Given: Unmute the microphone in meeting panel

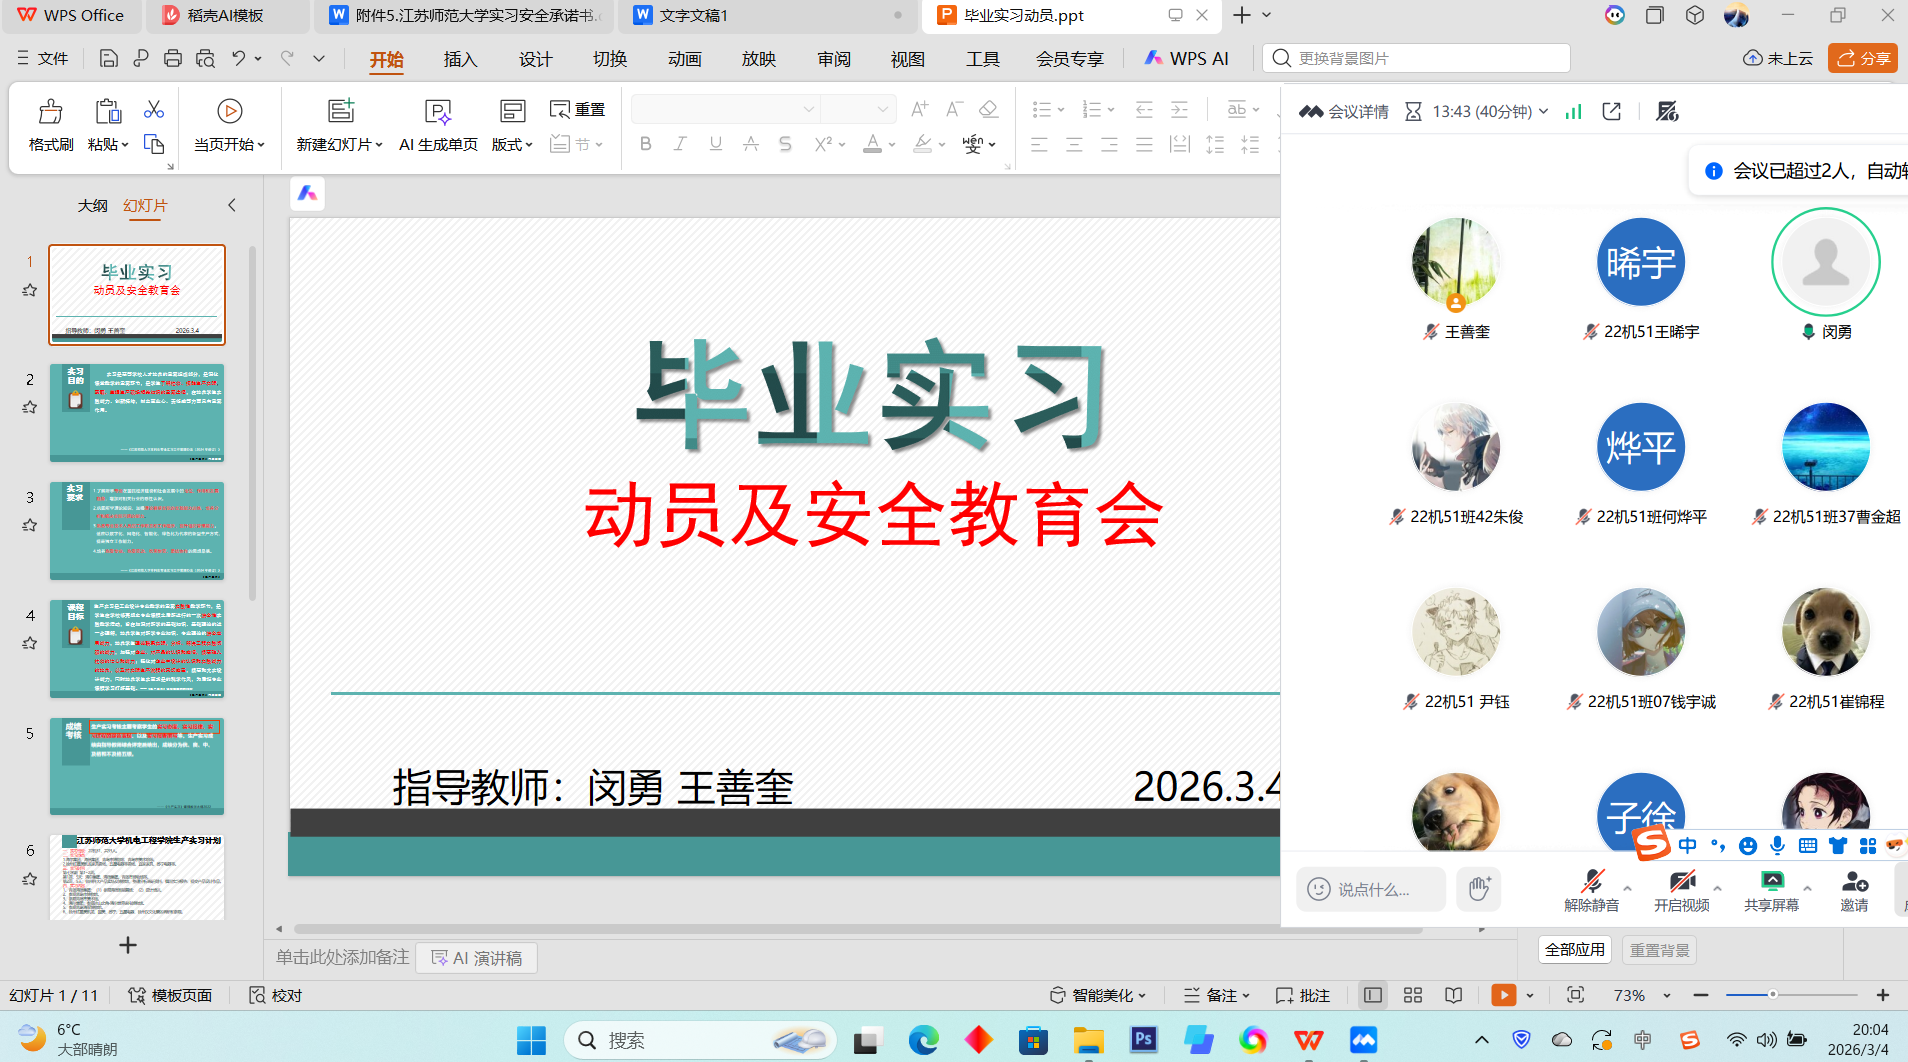Looking at the screenshot, I should pyautogui.click(x=1591, y=882).
